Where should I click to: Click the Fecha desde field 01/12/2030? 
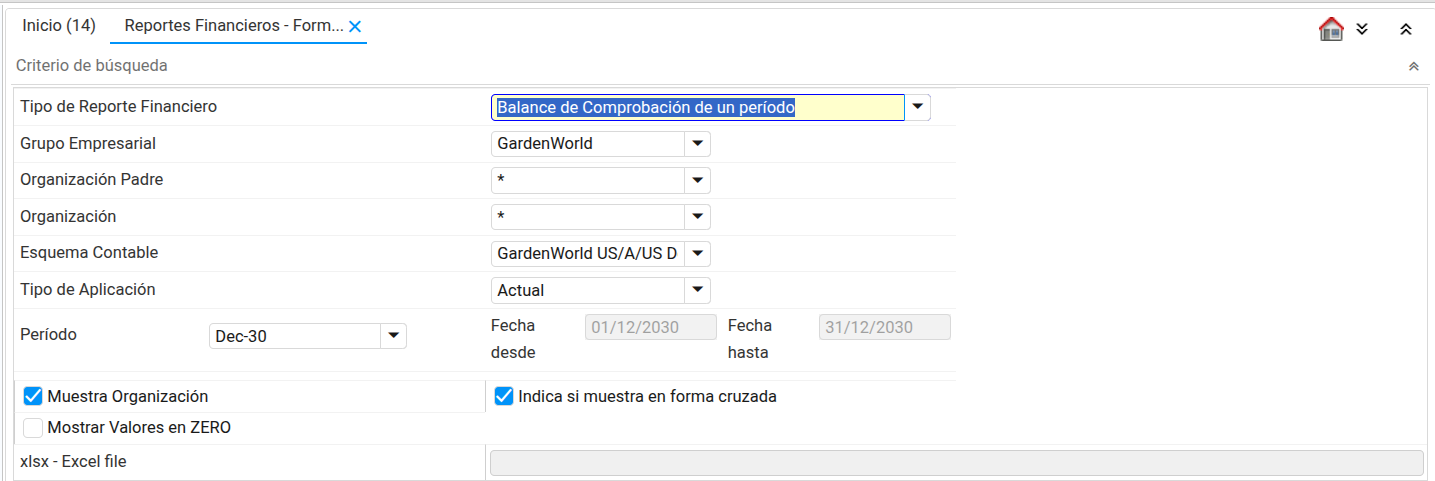[x=651, y=327]
